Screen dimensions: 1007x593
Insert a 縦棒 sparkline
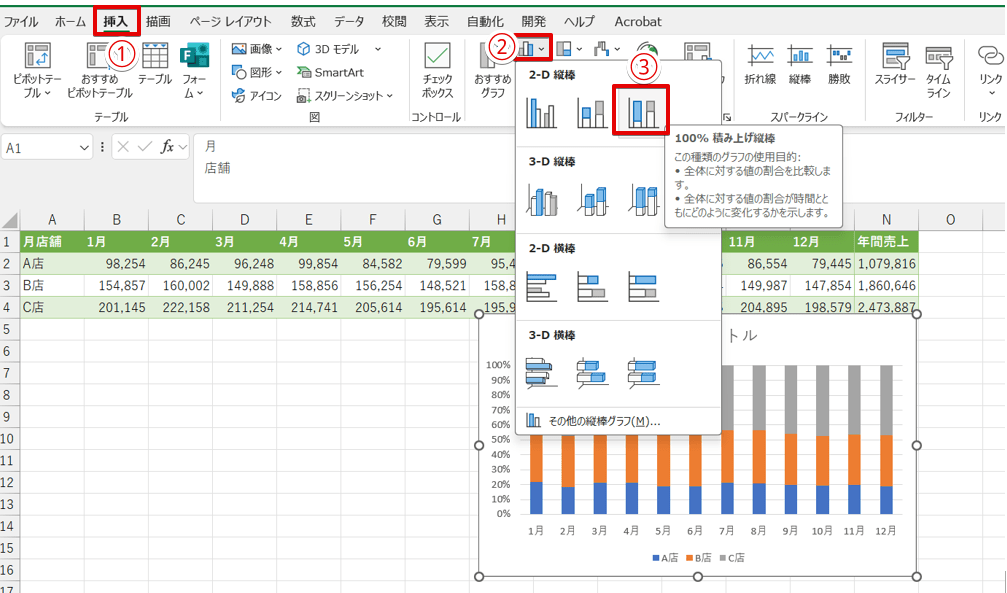click(800, 64)
